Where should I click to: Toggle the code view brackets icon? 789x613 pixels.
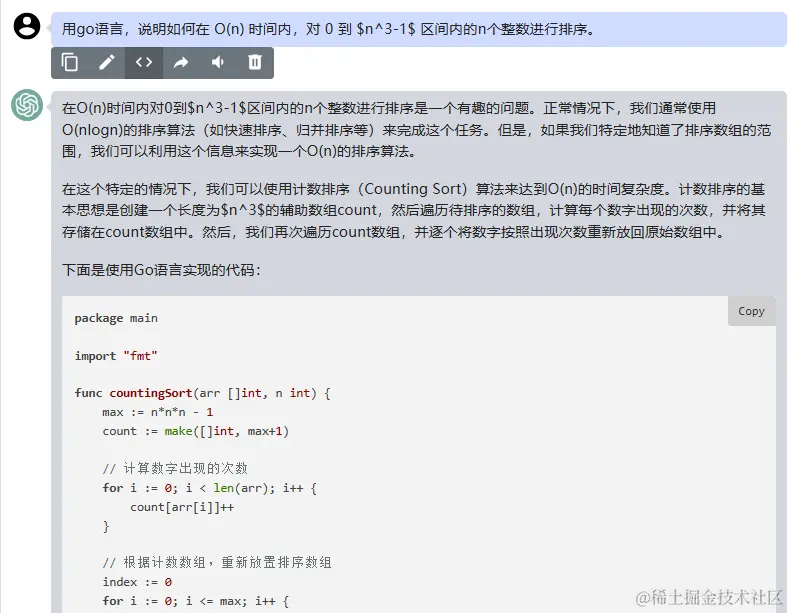pos(144,62)
